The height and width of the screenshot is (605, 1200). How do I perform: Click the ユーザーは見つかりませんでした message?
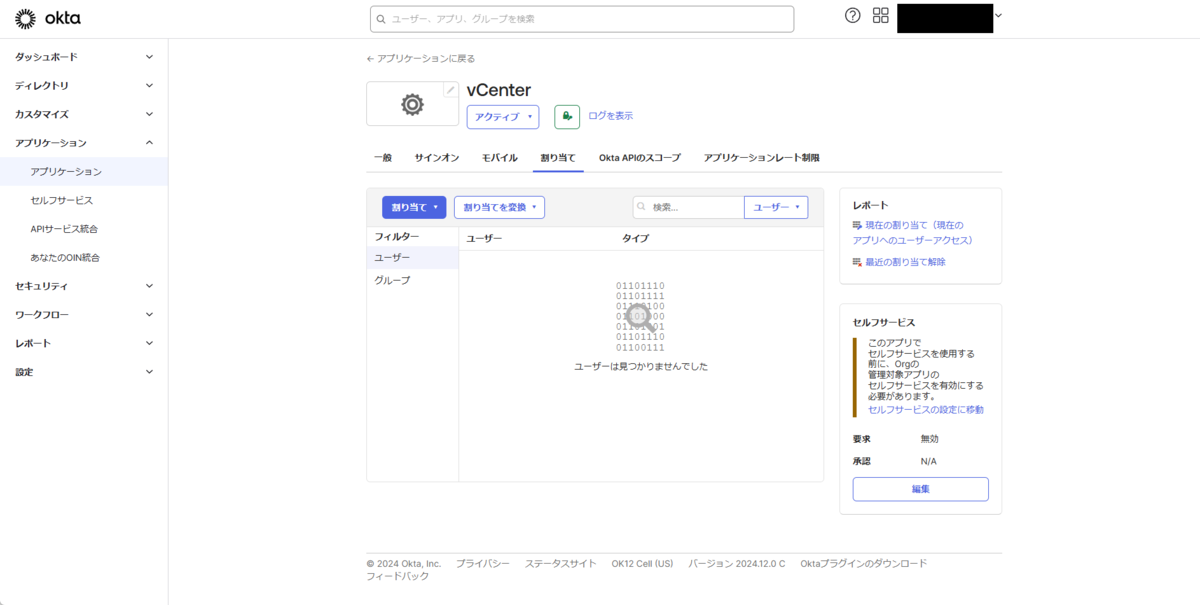(641, 367)
